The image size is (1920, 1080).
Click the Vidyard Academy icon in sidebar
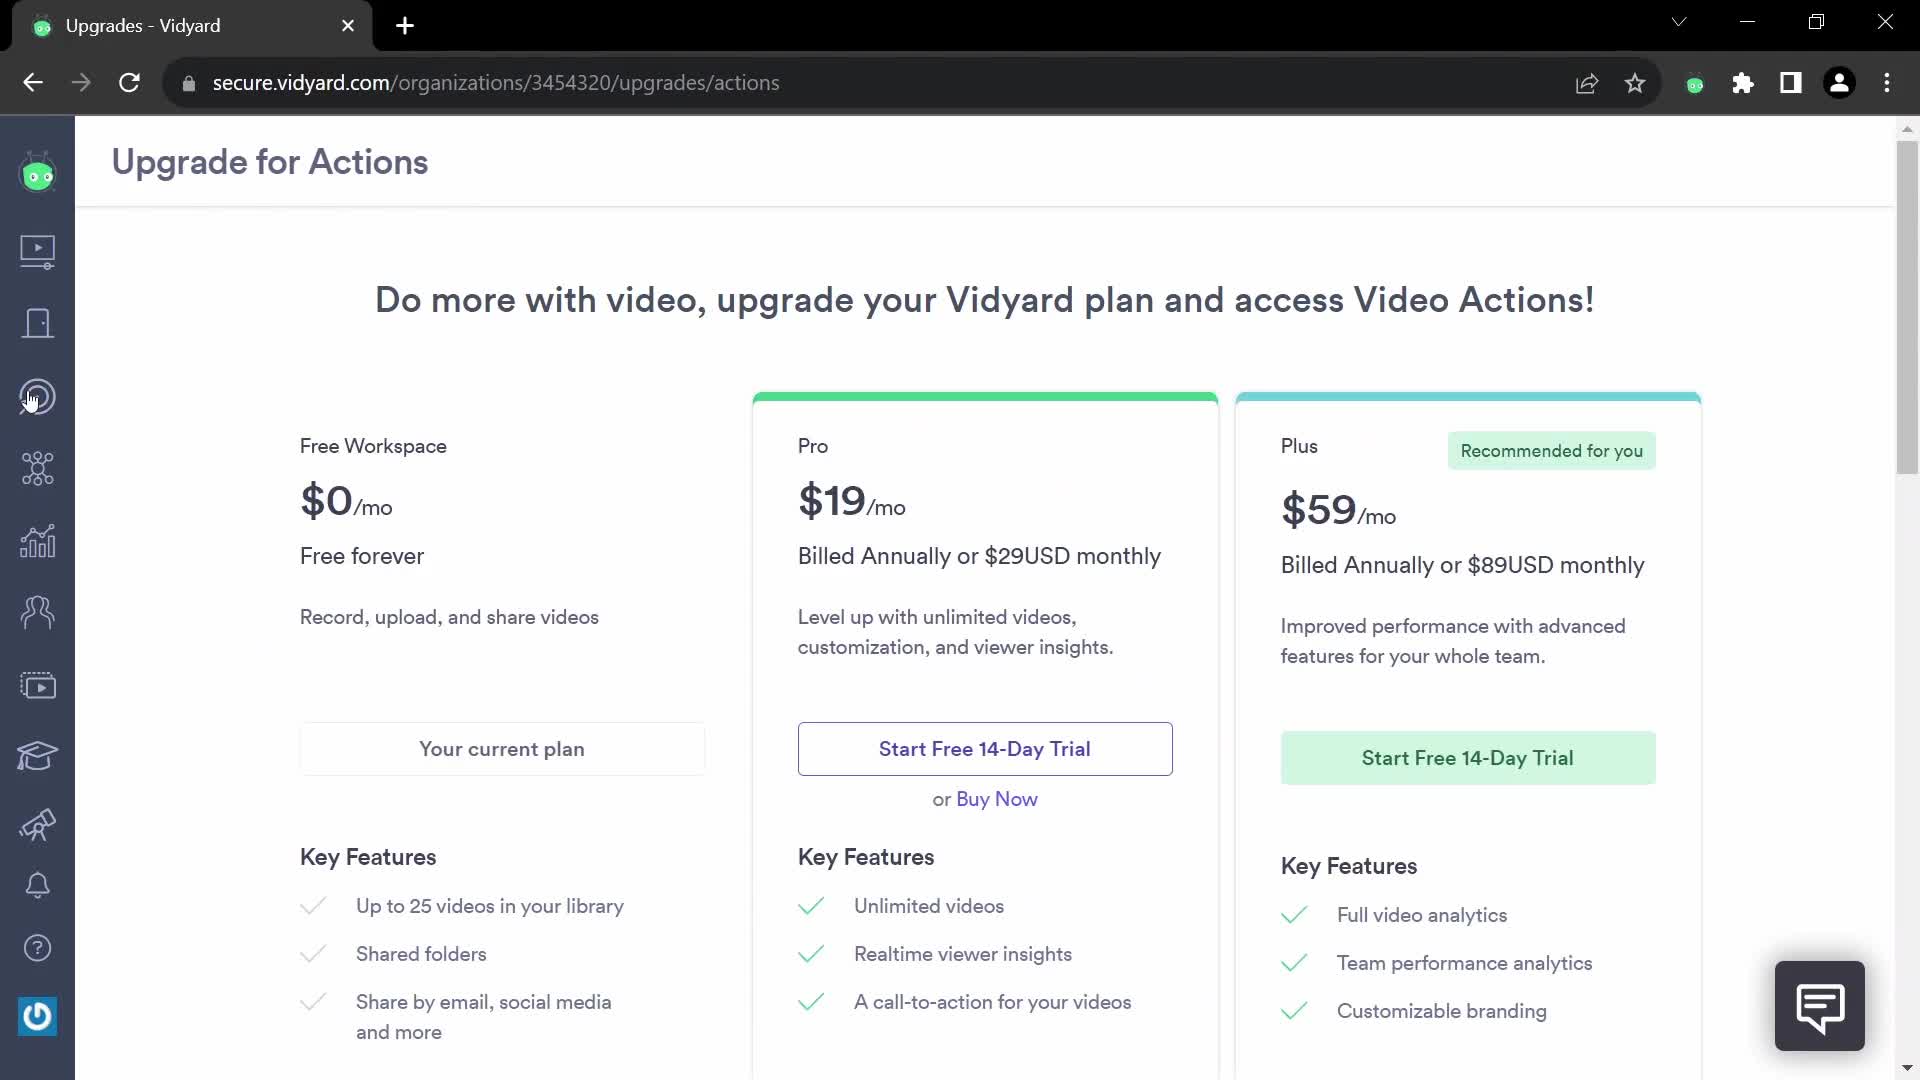point(37,754)
